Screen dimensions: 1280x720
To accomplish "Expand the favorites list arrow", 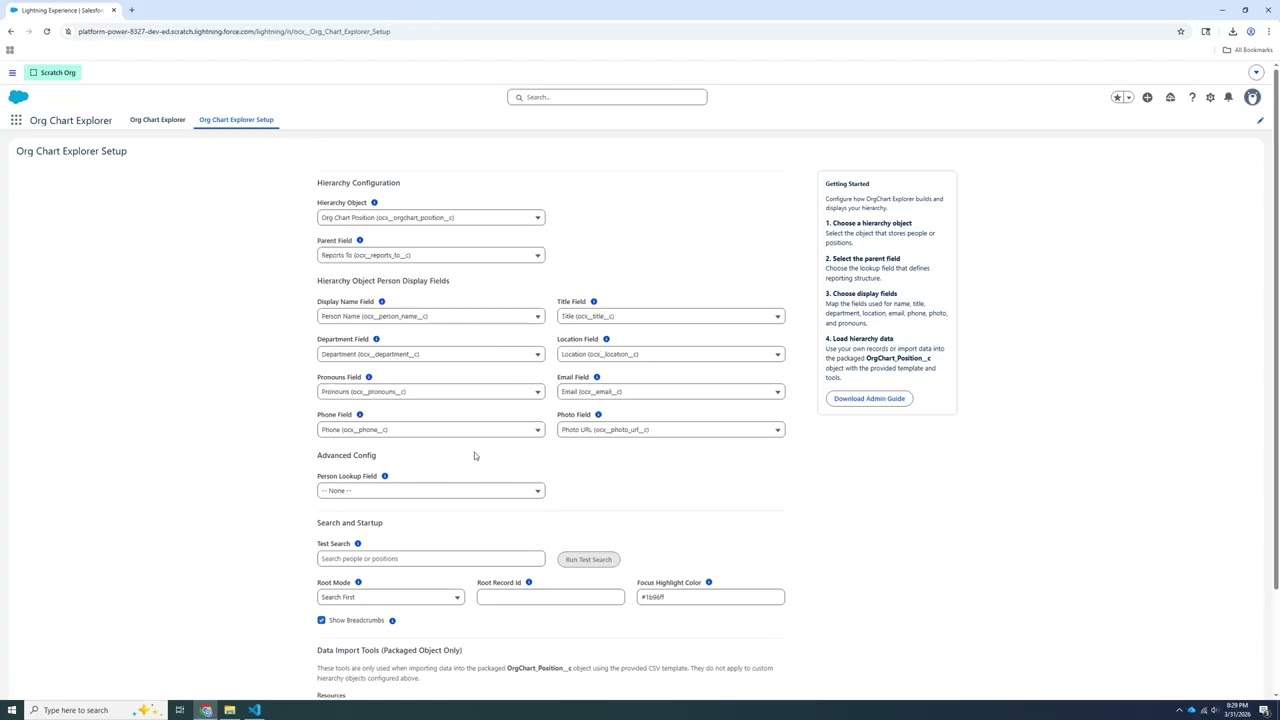I will point(1129,97).
